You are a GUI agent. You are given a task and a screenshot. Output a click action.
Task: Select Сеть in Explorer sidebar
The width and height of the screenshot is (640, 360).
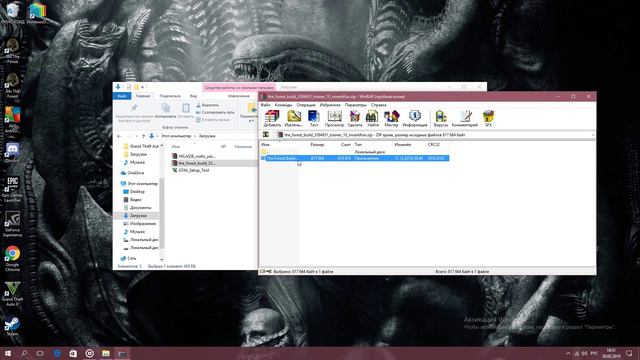coord(128,258)
